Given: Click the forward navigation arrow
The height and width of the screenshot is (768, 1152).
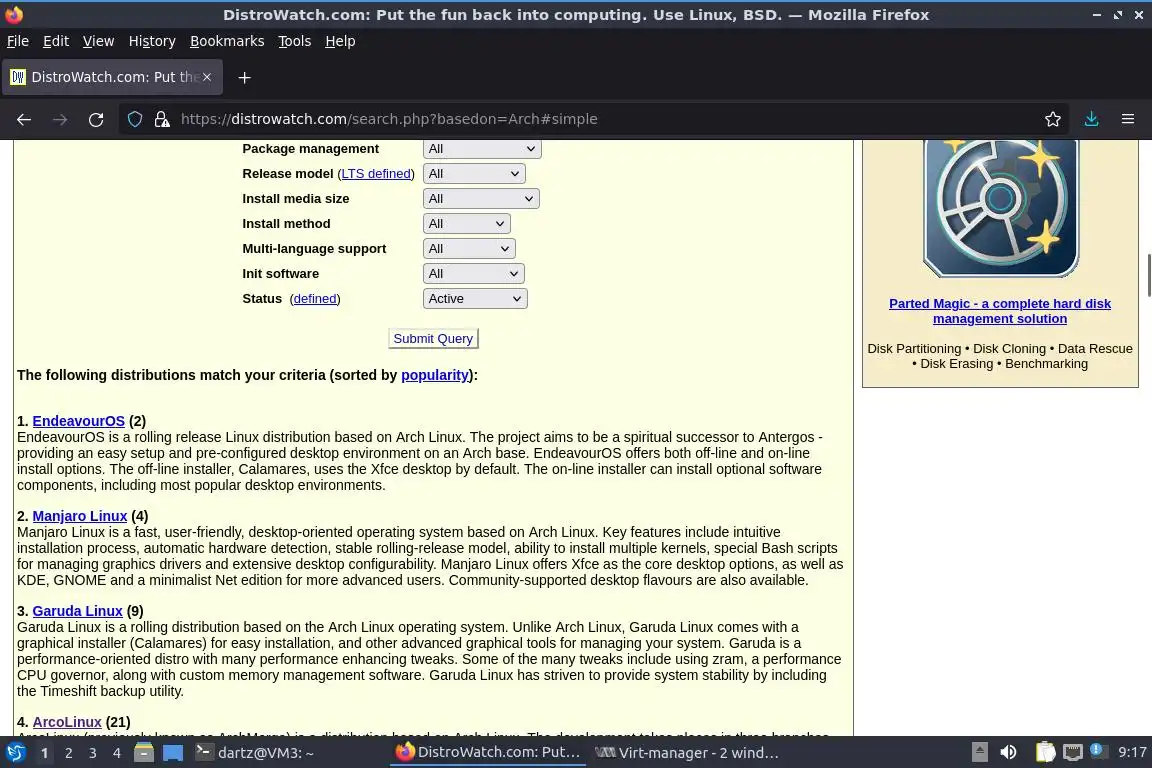Looking at the screenshot, I should 60,119.
